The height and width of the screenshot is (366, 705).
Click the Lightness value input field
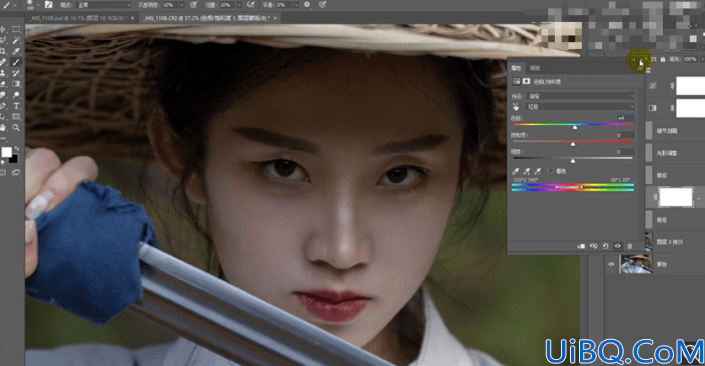point(625,152)
